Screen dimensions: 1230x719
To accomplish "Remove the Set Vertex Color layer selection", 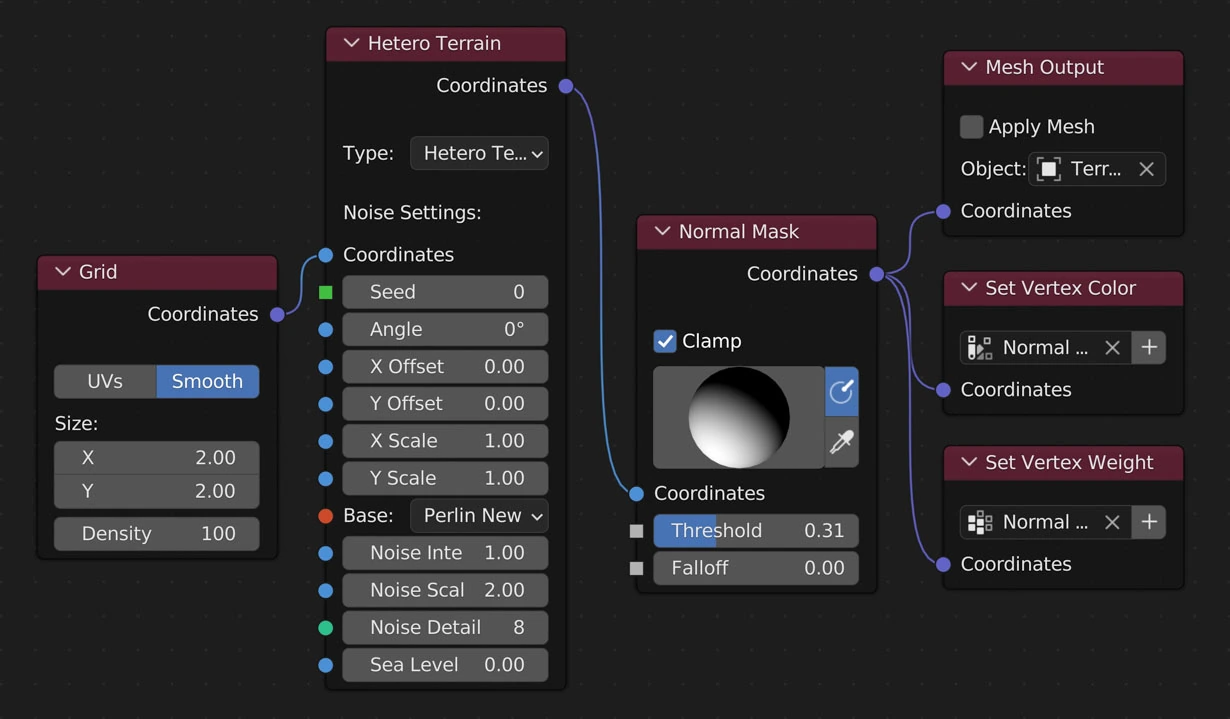I will (x=1112, y=347).
